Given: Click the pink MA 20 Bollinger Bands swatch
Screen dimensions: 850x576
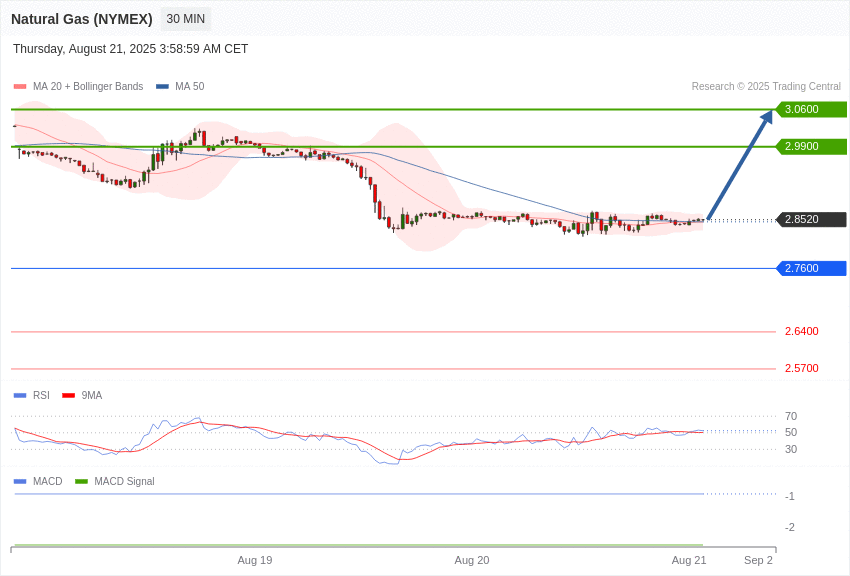Looking at the screenshot, I should 20,87.
